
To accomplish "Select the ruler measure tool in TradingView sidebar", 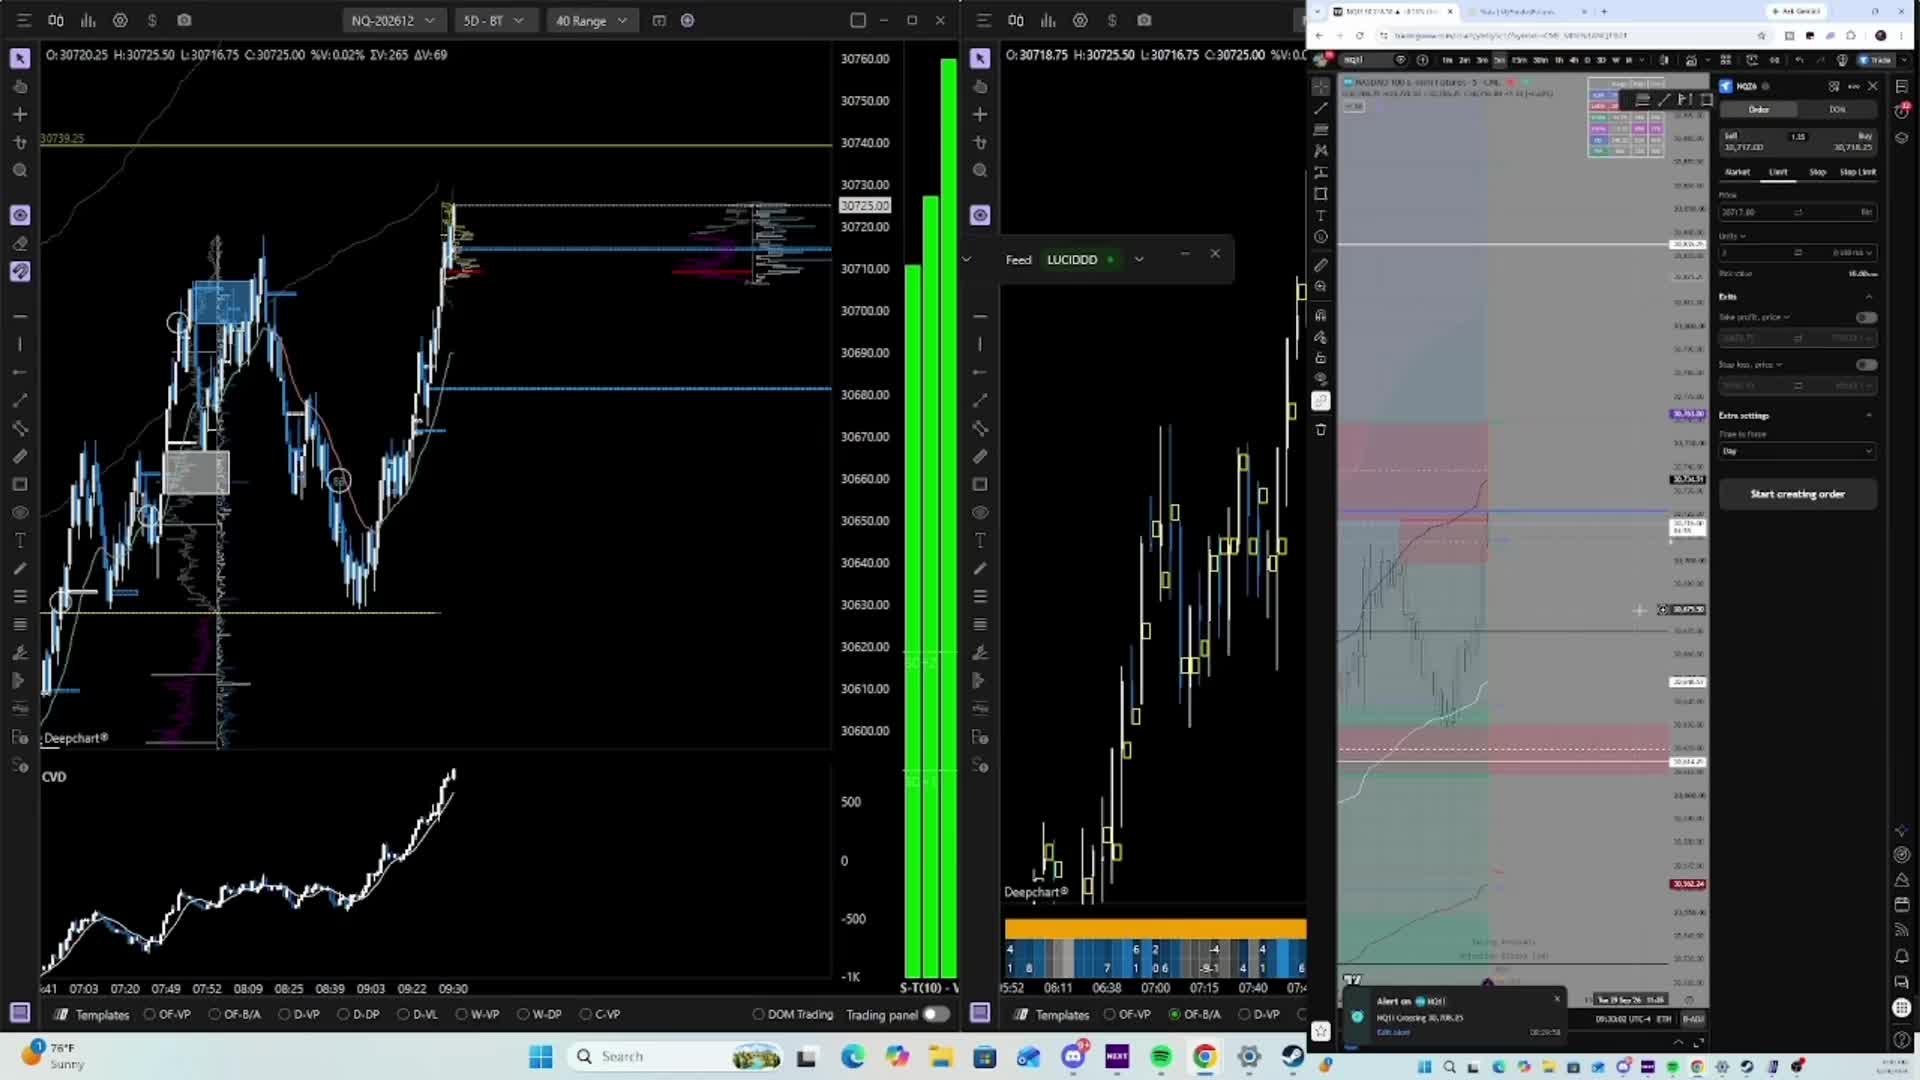I will point(1321,265).
